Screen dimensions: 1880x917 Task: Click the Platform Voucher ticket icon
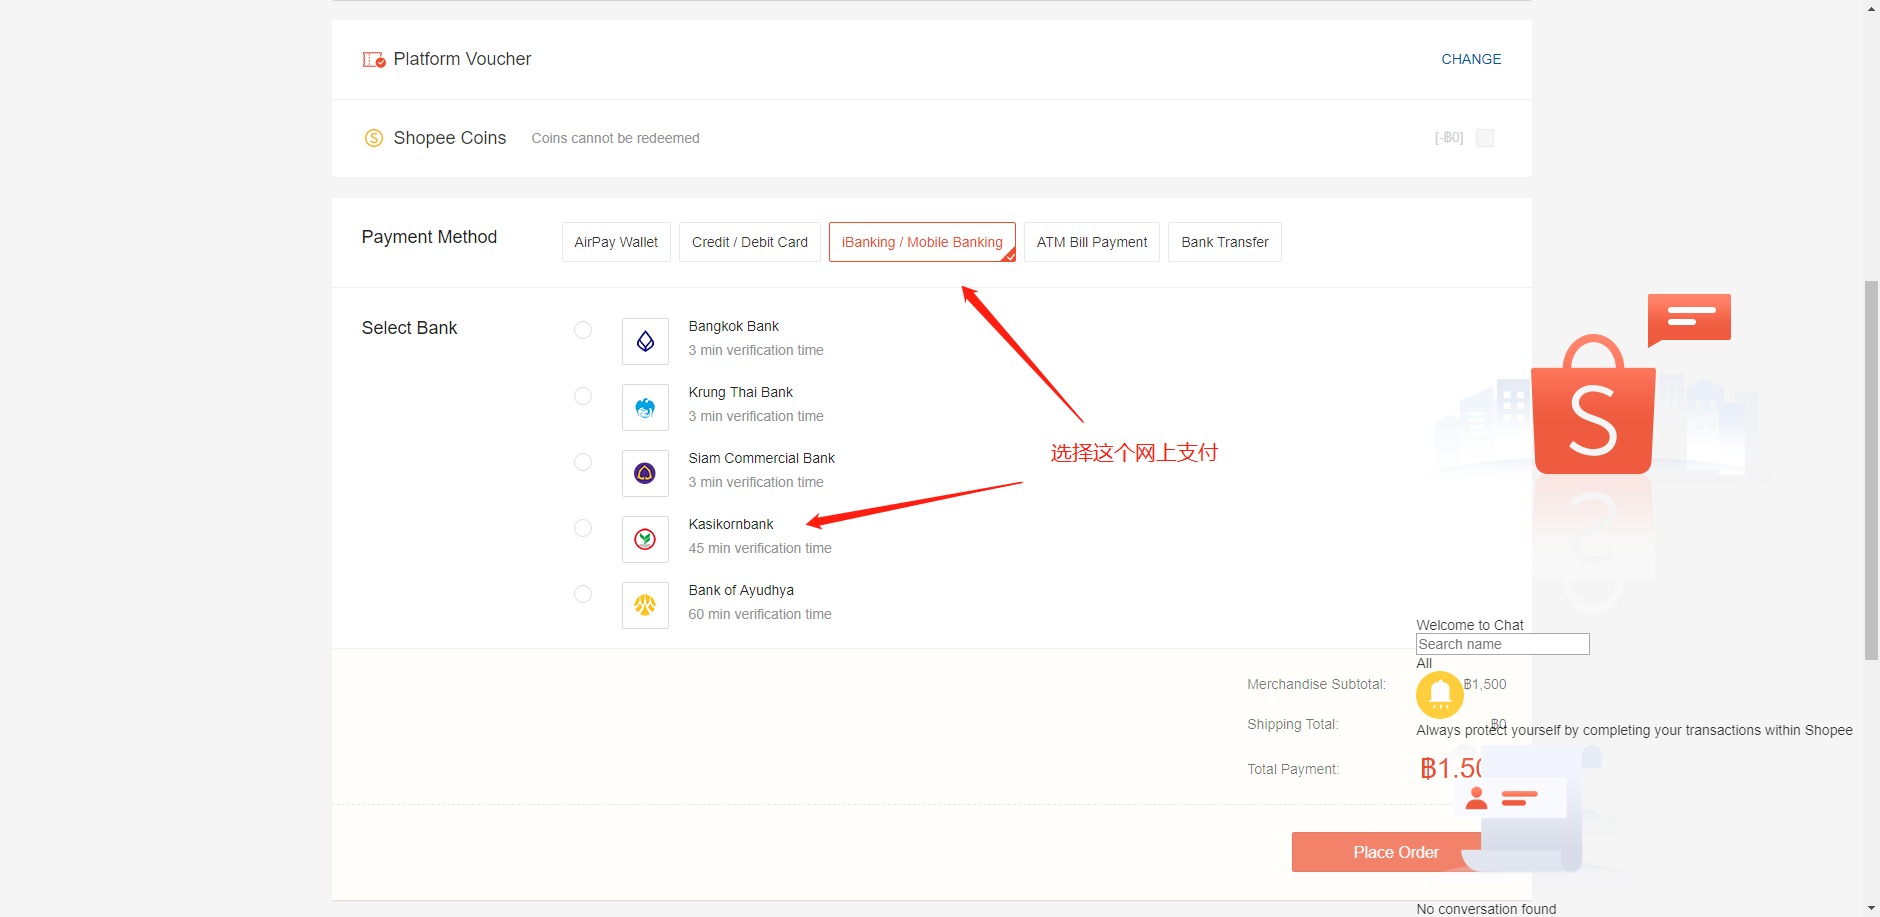(374, 60)
